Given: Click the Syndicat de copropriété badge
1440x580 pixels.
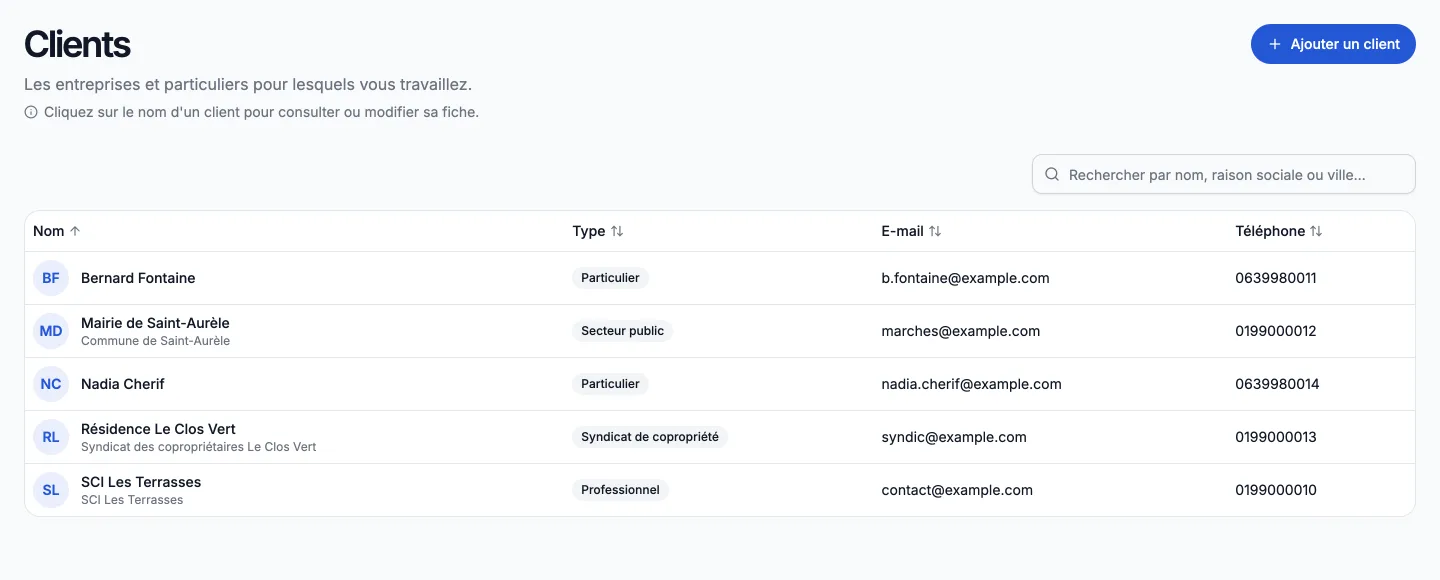Looking at the screenshot, I should [x=650, y=437].
